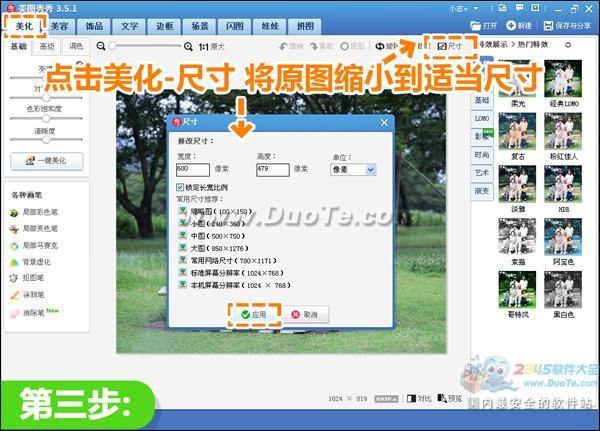Choose 标准屏幕分辨率 (1024×768) preset
This screenshot has height=431, width=600.
232,273
